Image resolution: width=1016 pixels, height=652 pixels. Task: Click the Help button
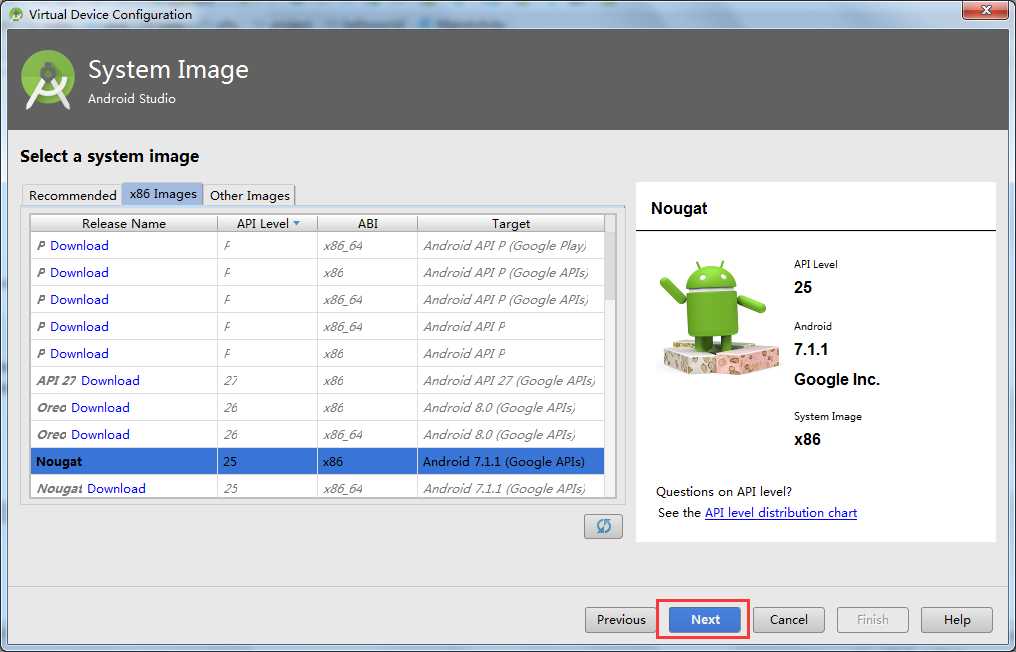(x=956, y=620)
